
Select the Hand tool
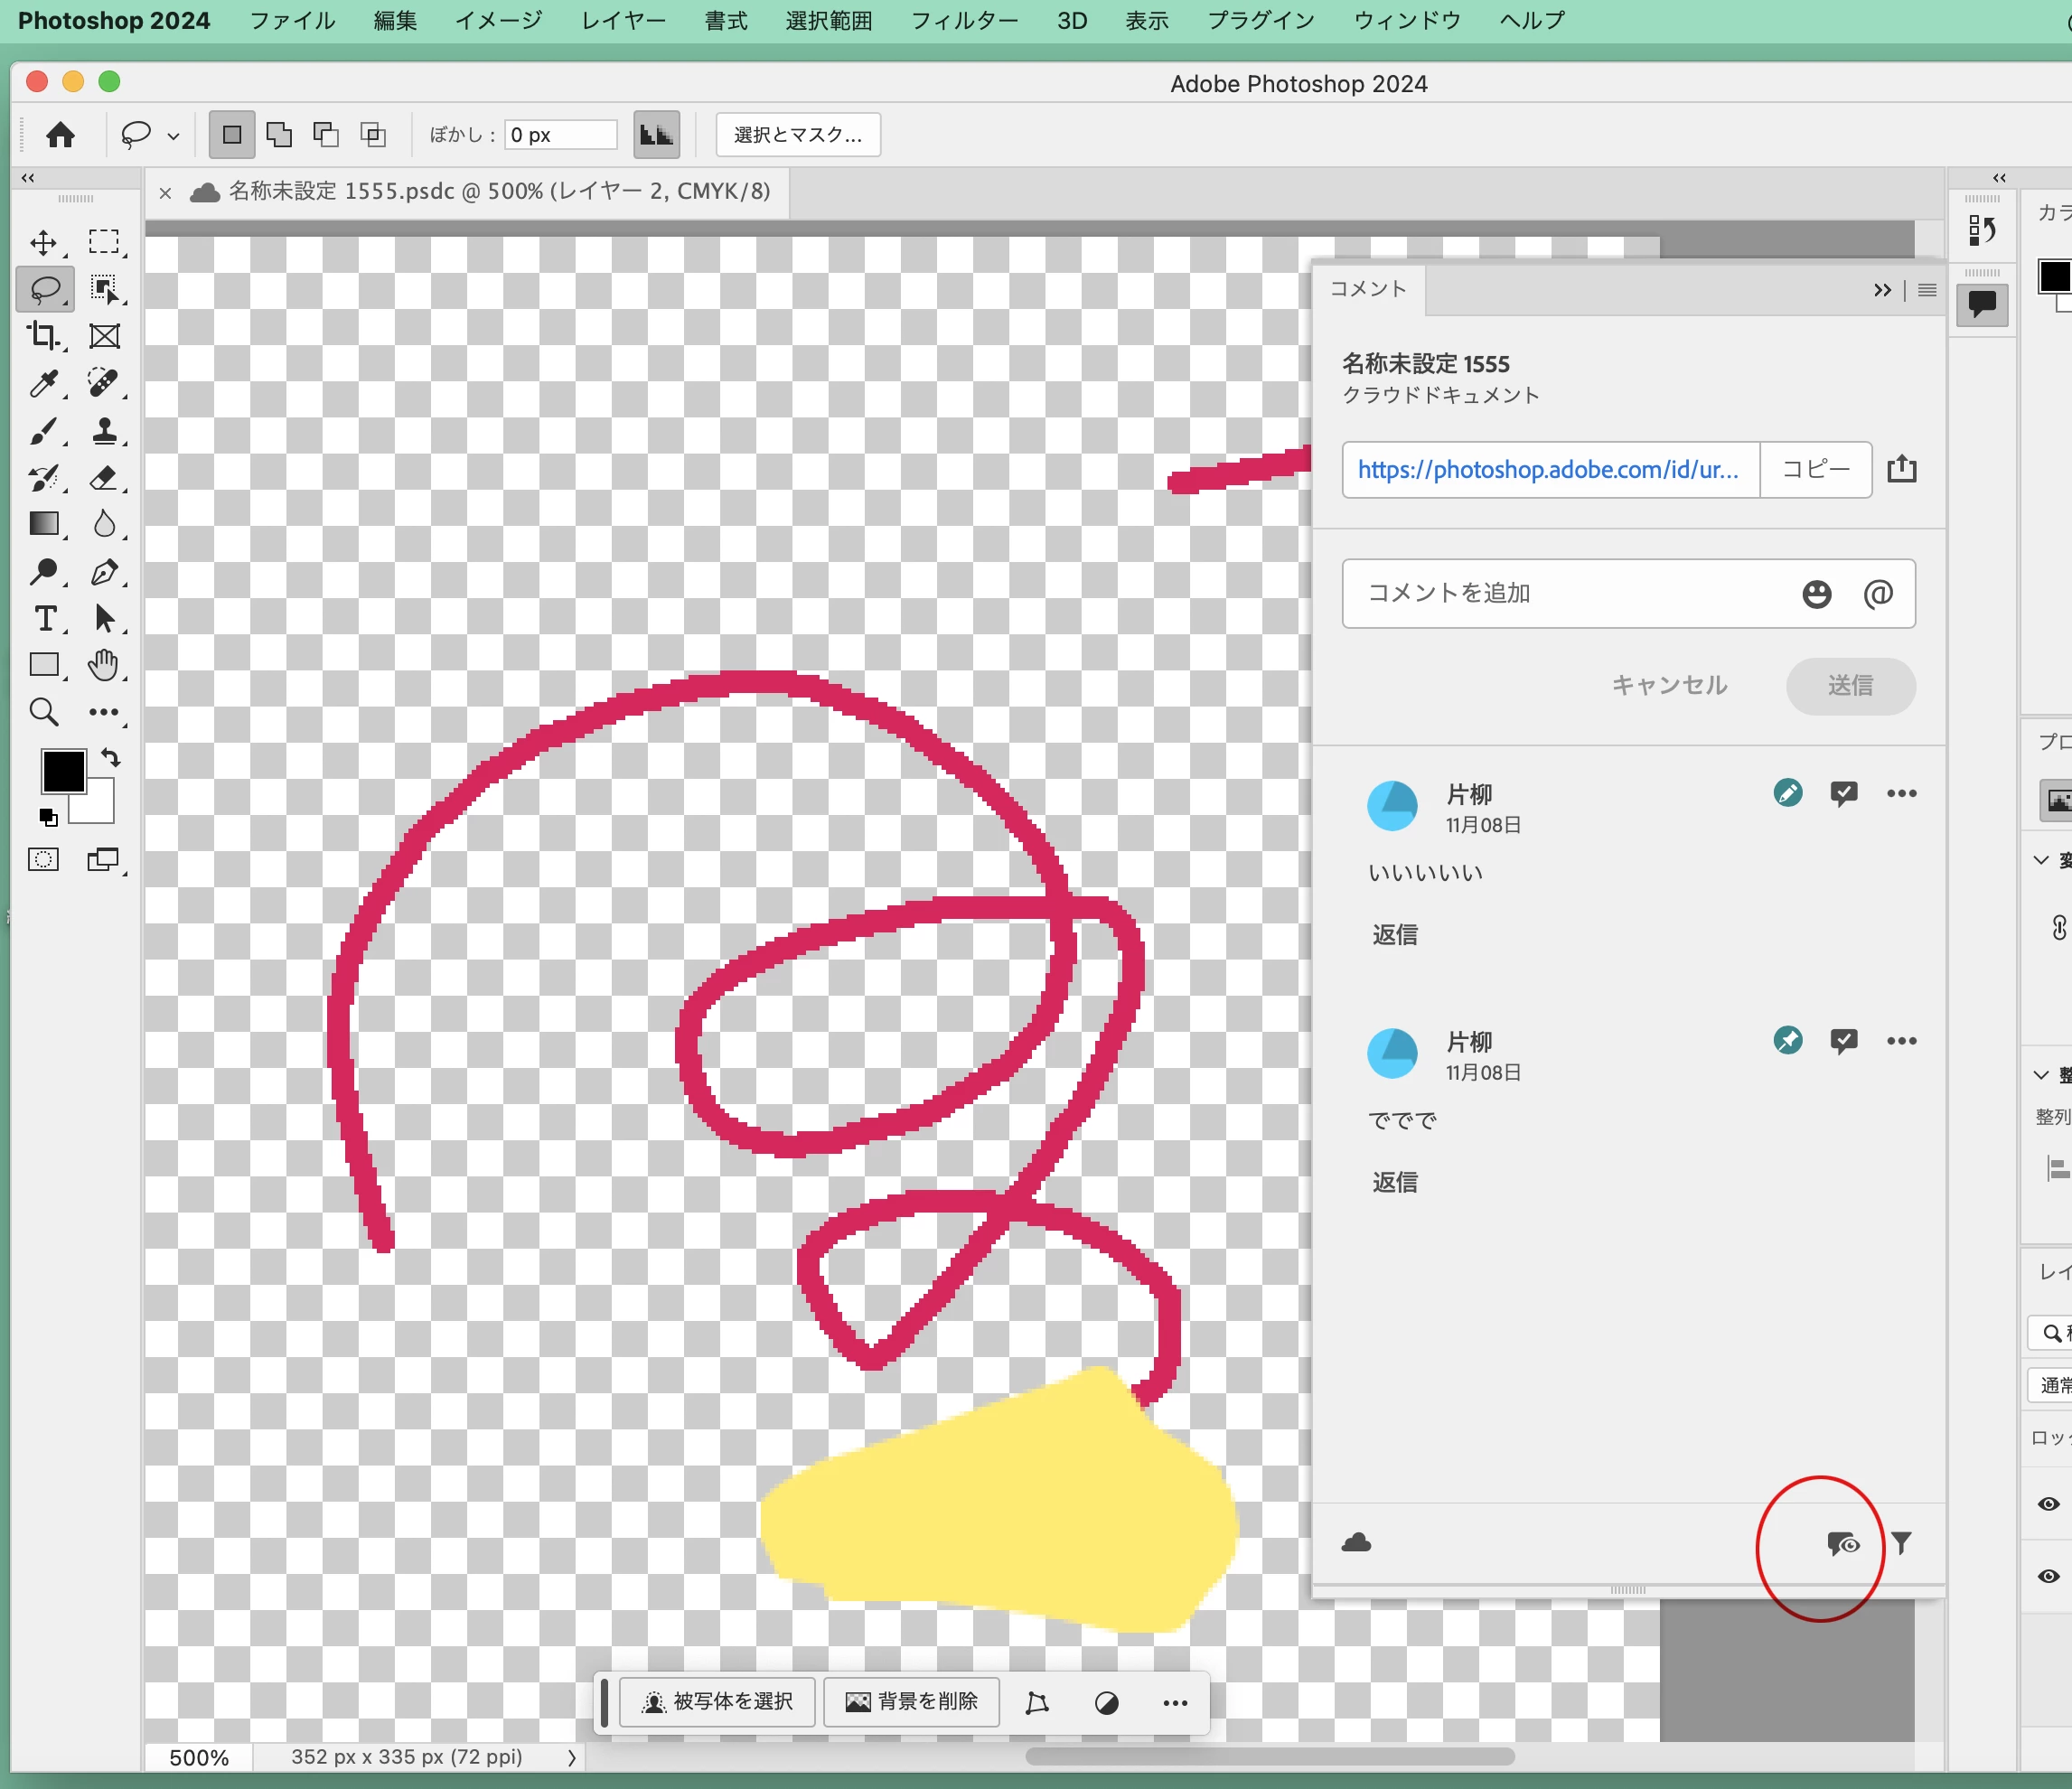click(104, 665)
